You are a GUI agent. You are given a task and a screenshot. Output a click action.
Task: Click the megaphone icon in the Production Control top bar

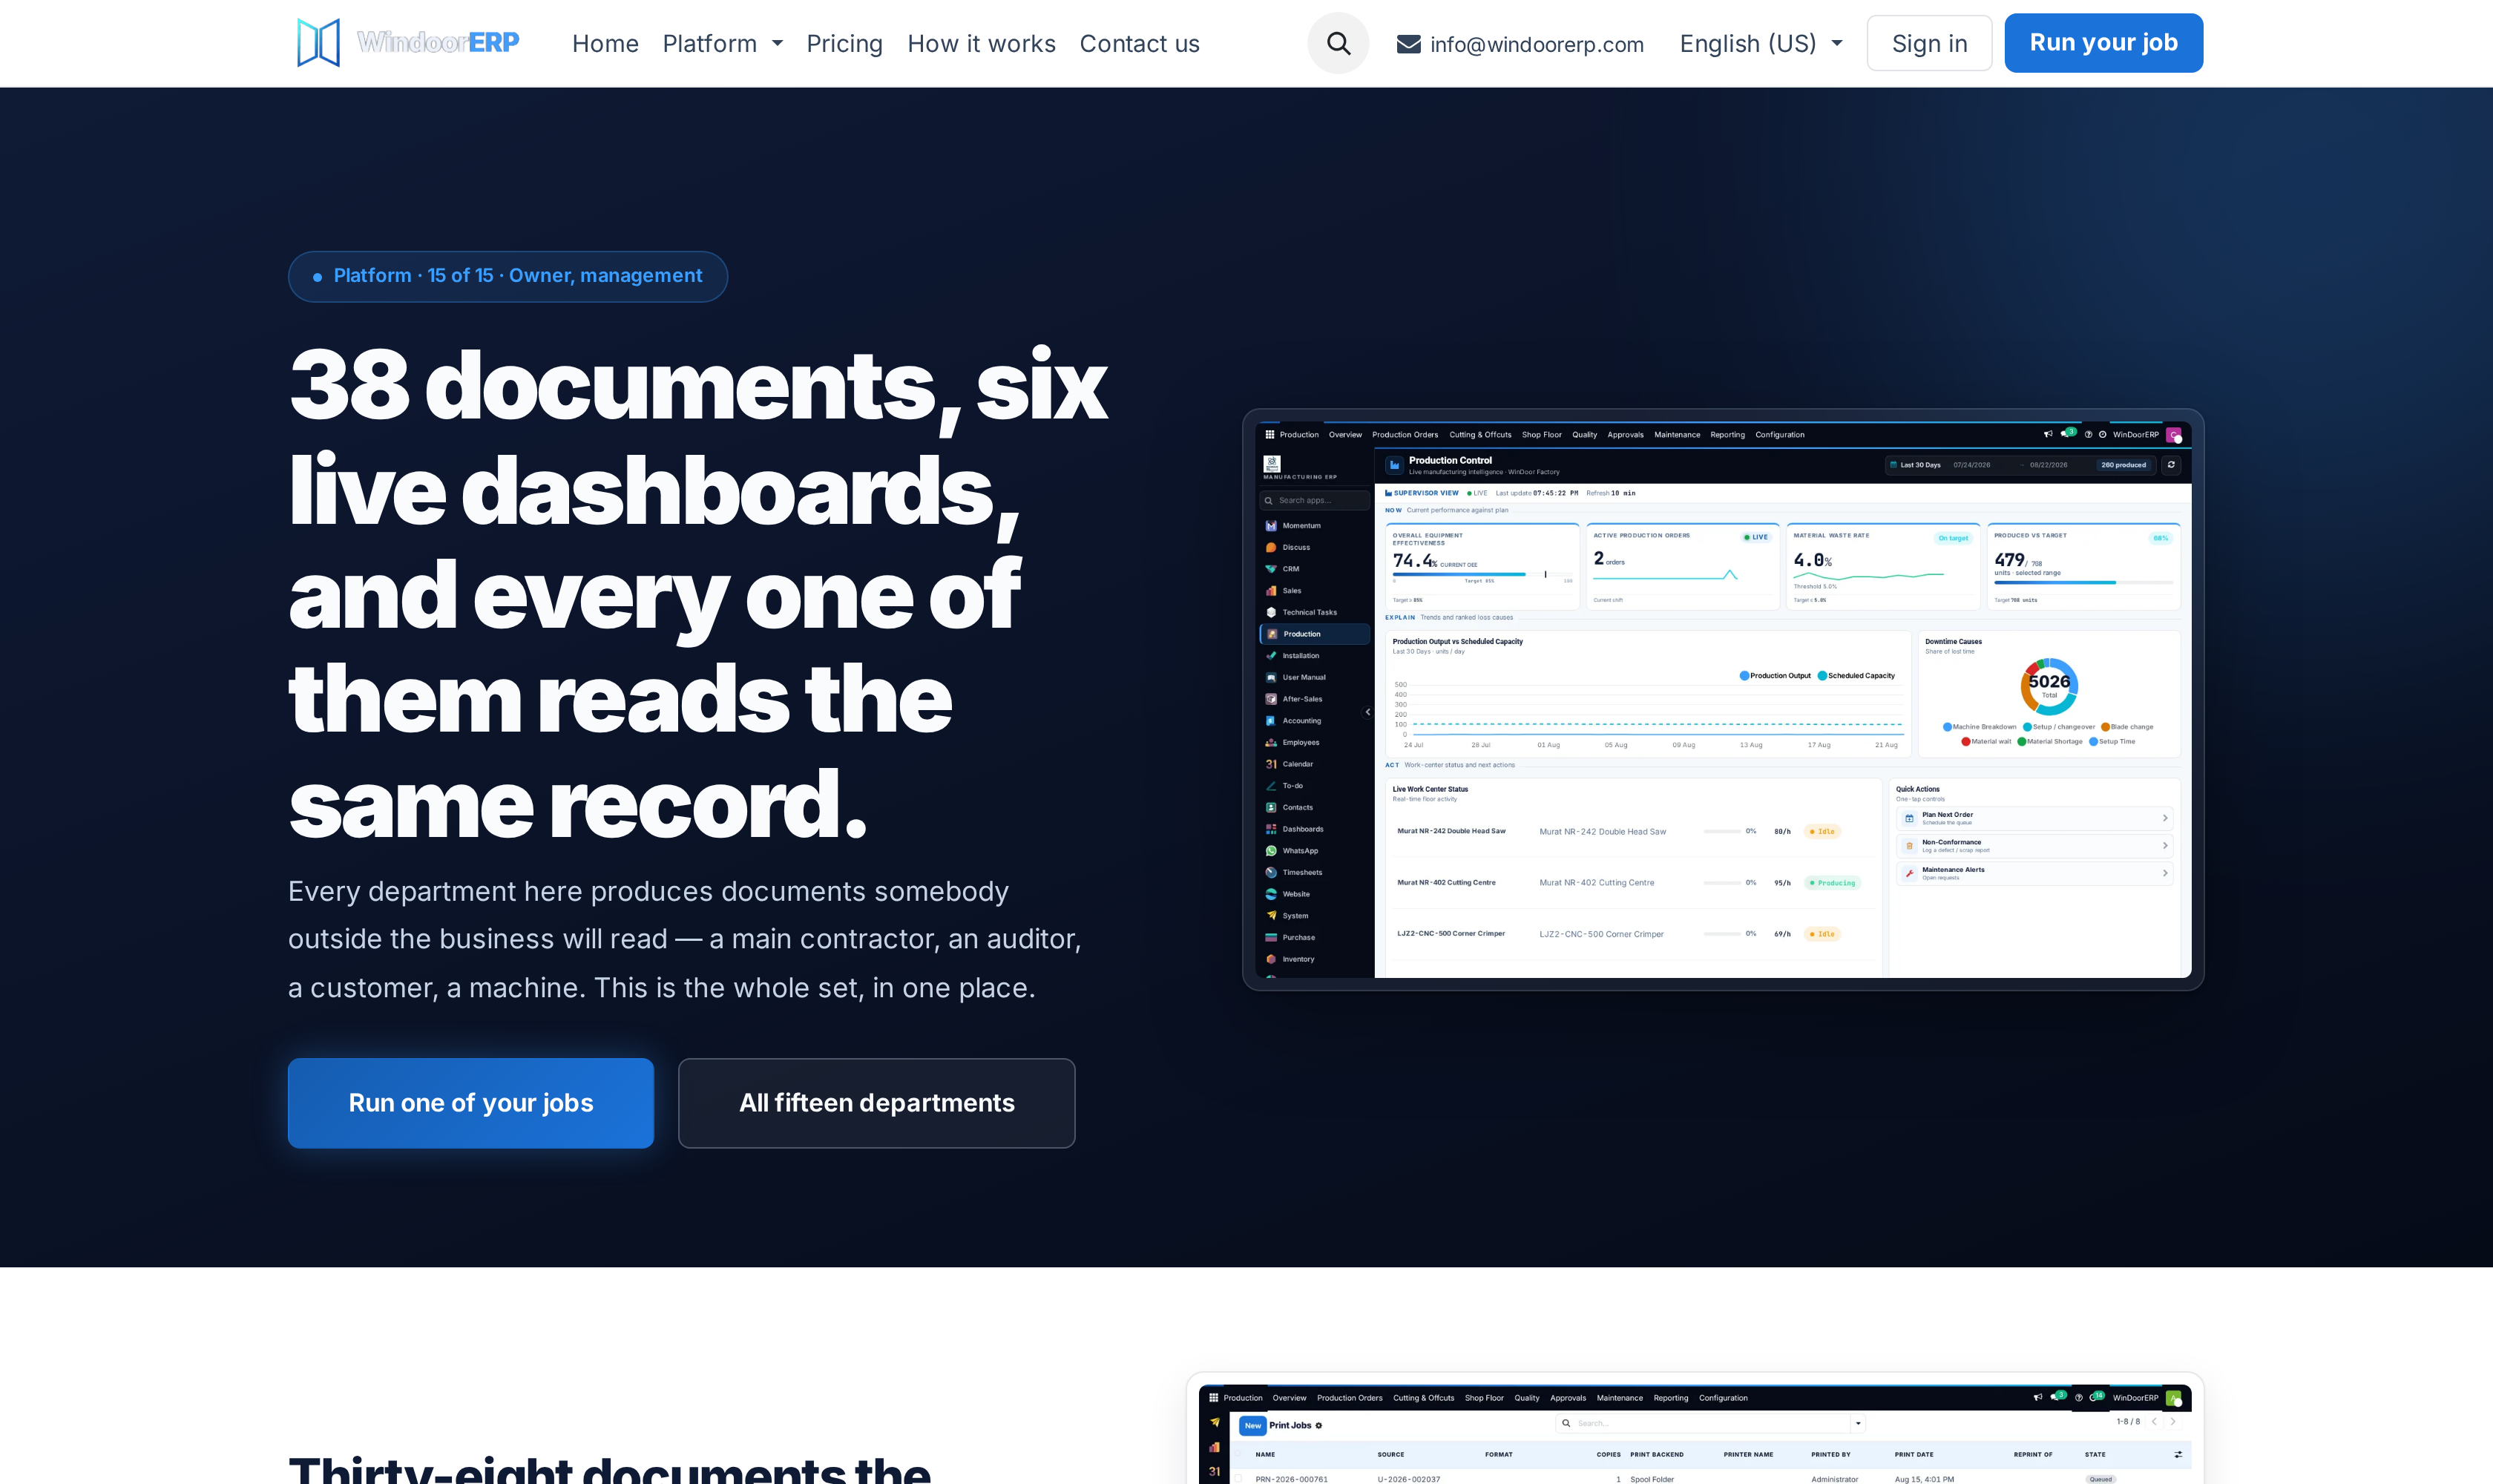2047,434
